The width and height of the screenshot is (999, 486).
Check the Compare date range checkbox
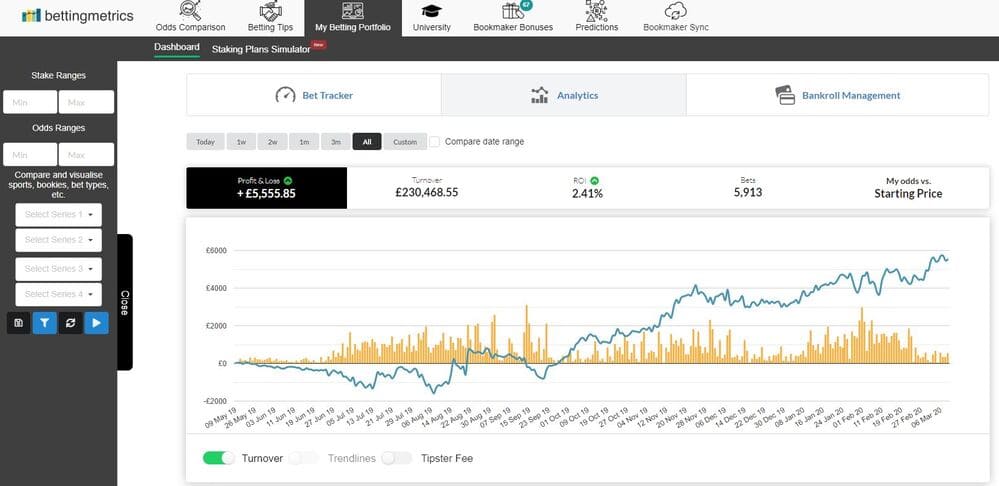[435, 141]
